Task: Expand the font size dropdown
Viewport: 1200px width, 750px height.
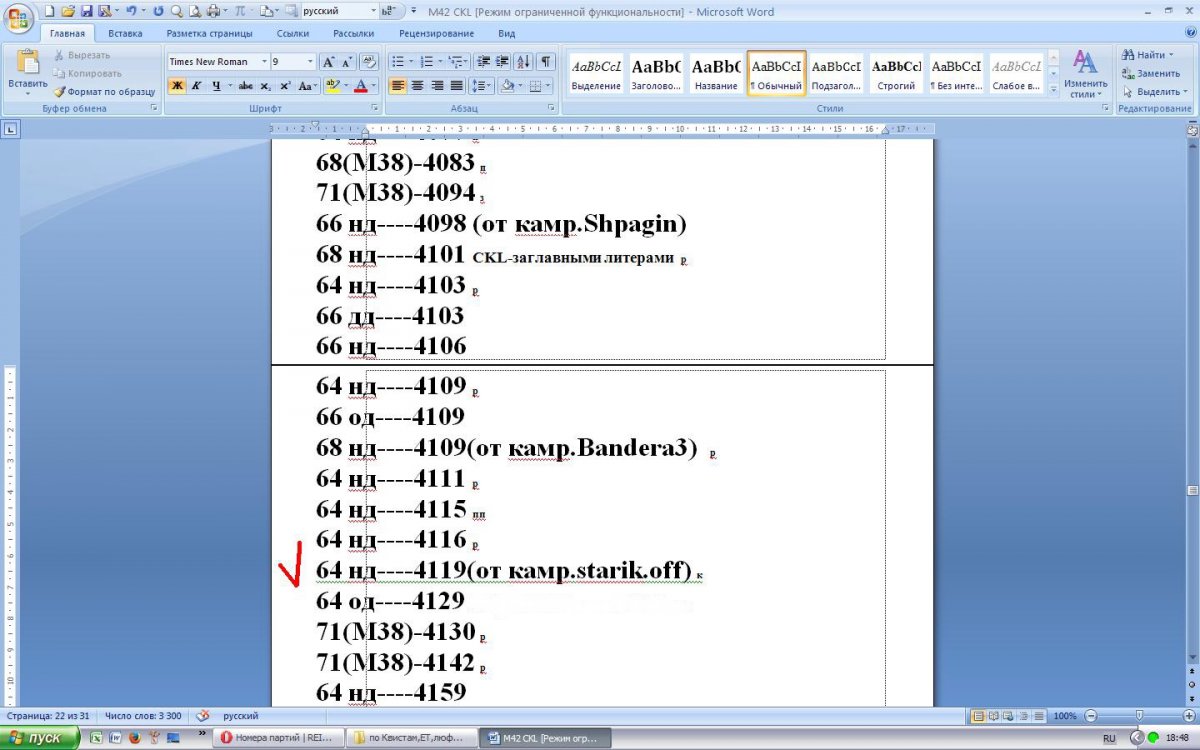Action: 310,62
